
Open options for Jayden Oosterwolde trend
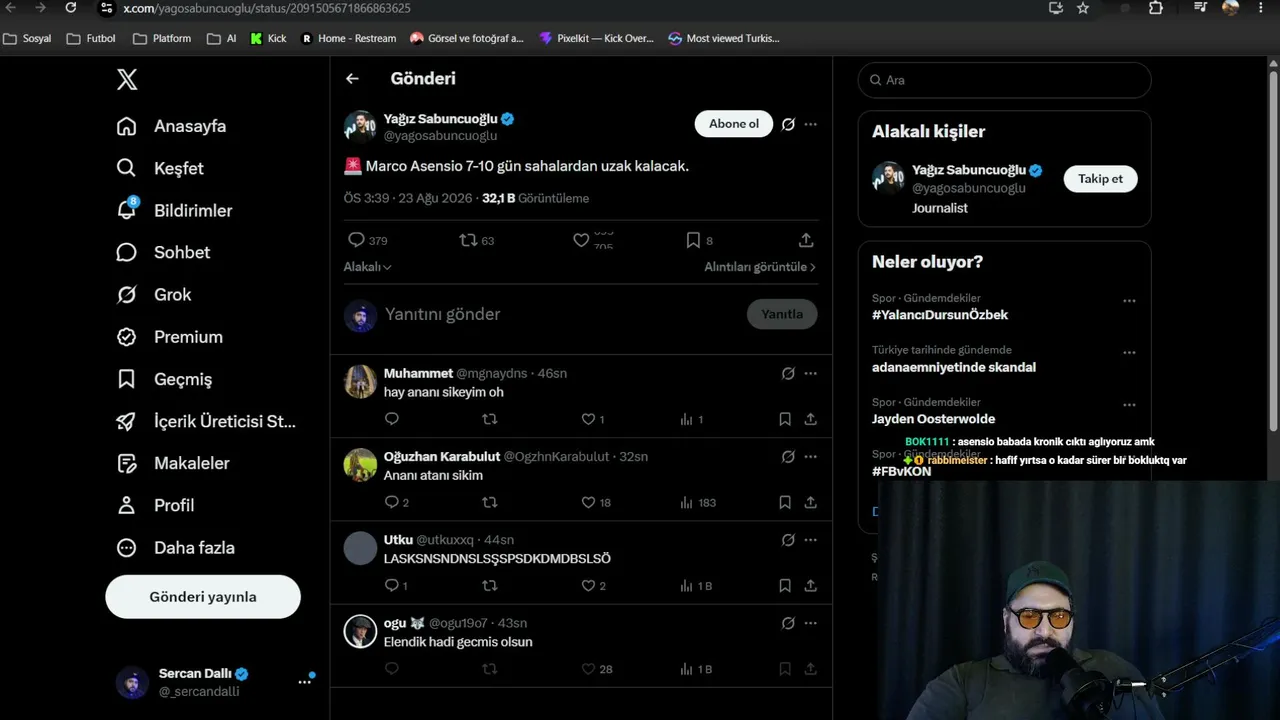pos(1129,405)
